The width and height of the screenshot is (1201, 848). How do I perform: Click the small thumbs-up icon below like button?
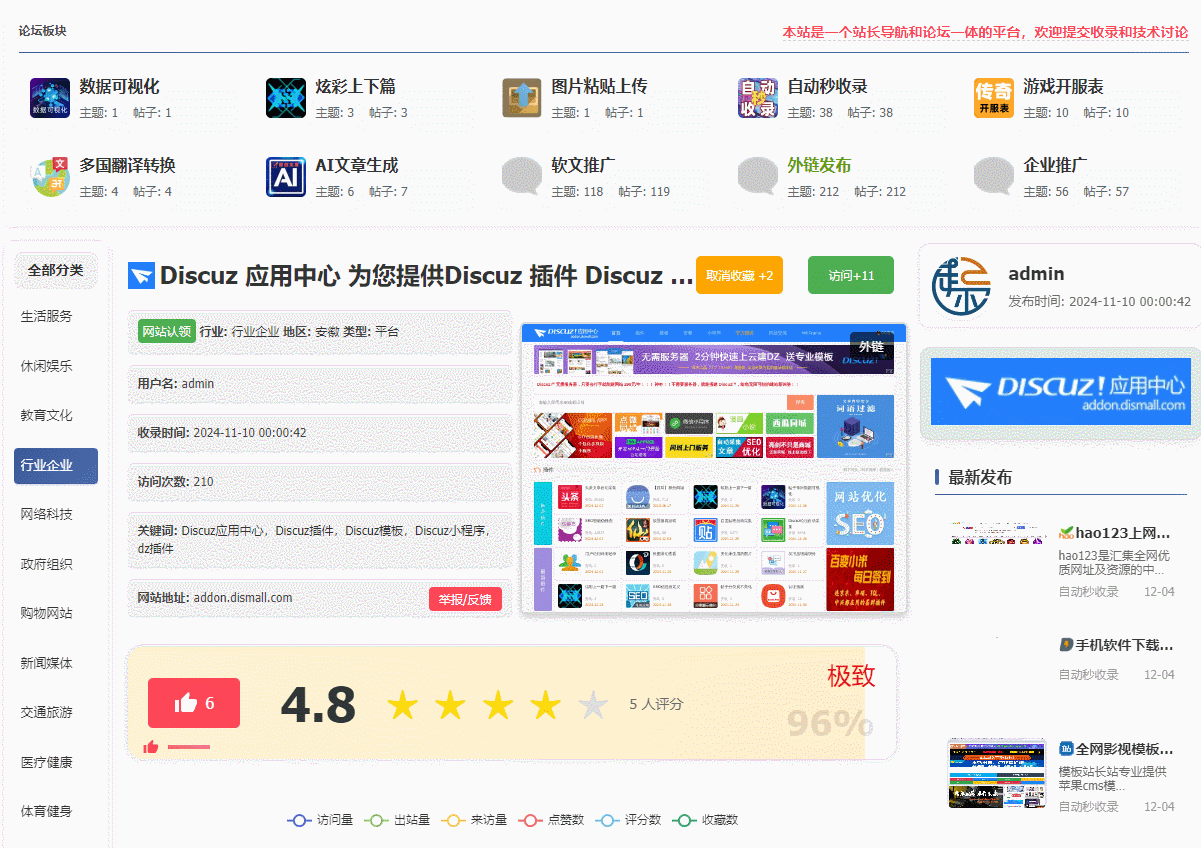(151, 746)
